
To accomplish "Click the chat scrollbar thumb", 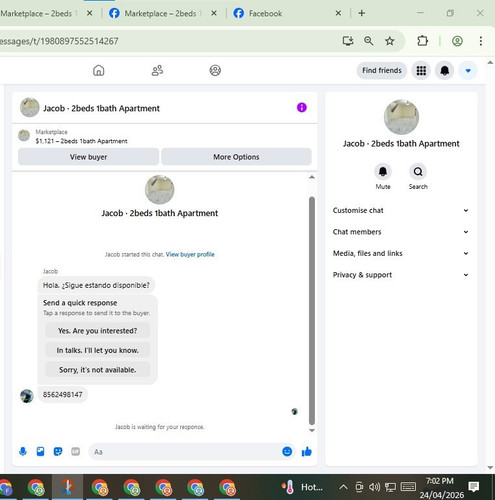I will 312,310.
